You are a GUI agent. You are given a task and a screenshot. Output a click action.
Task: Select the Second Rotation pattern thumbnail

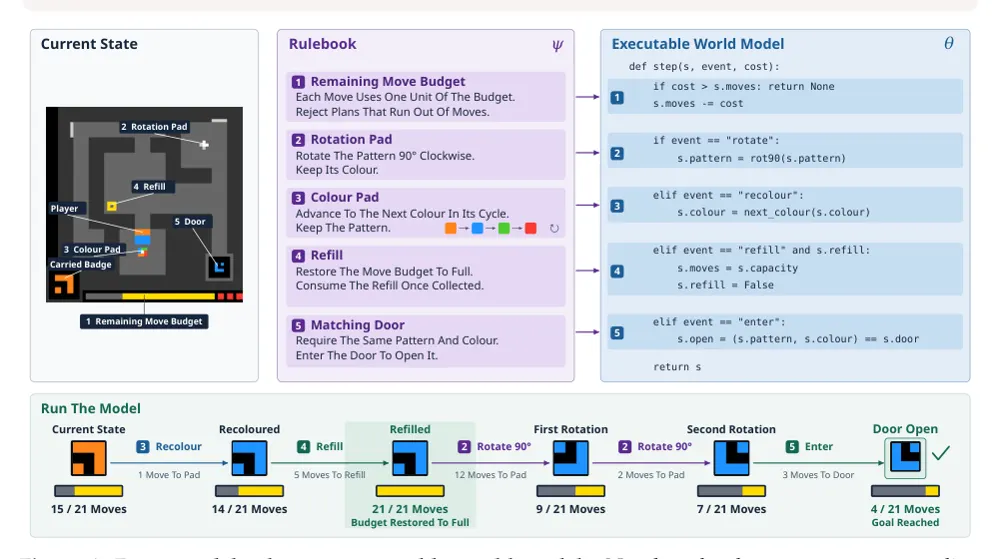pos(732,458)
